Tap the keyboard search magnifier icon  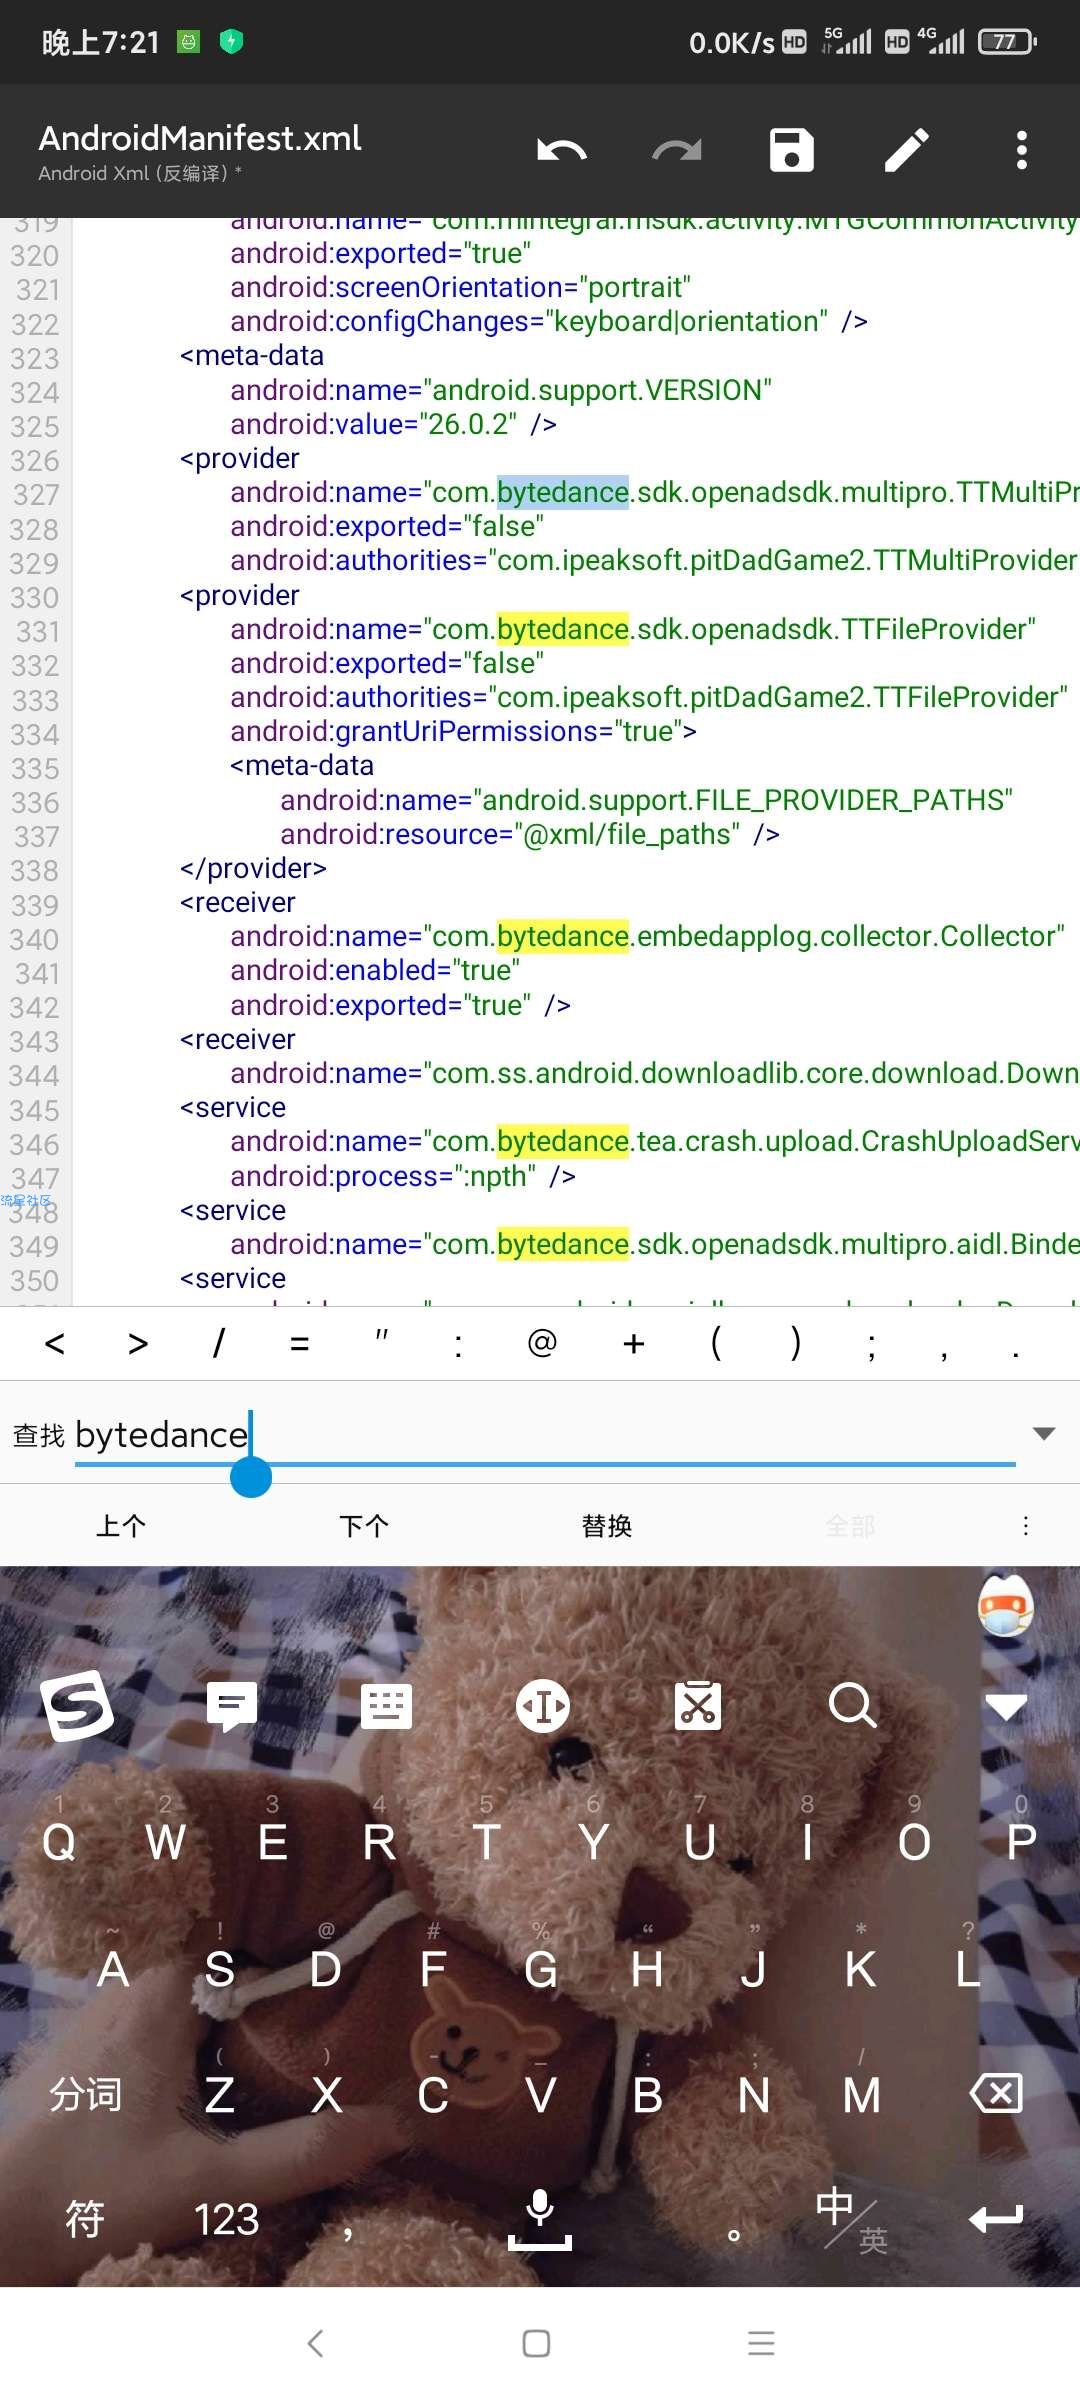click(x=852, y=1706)
